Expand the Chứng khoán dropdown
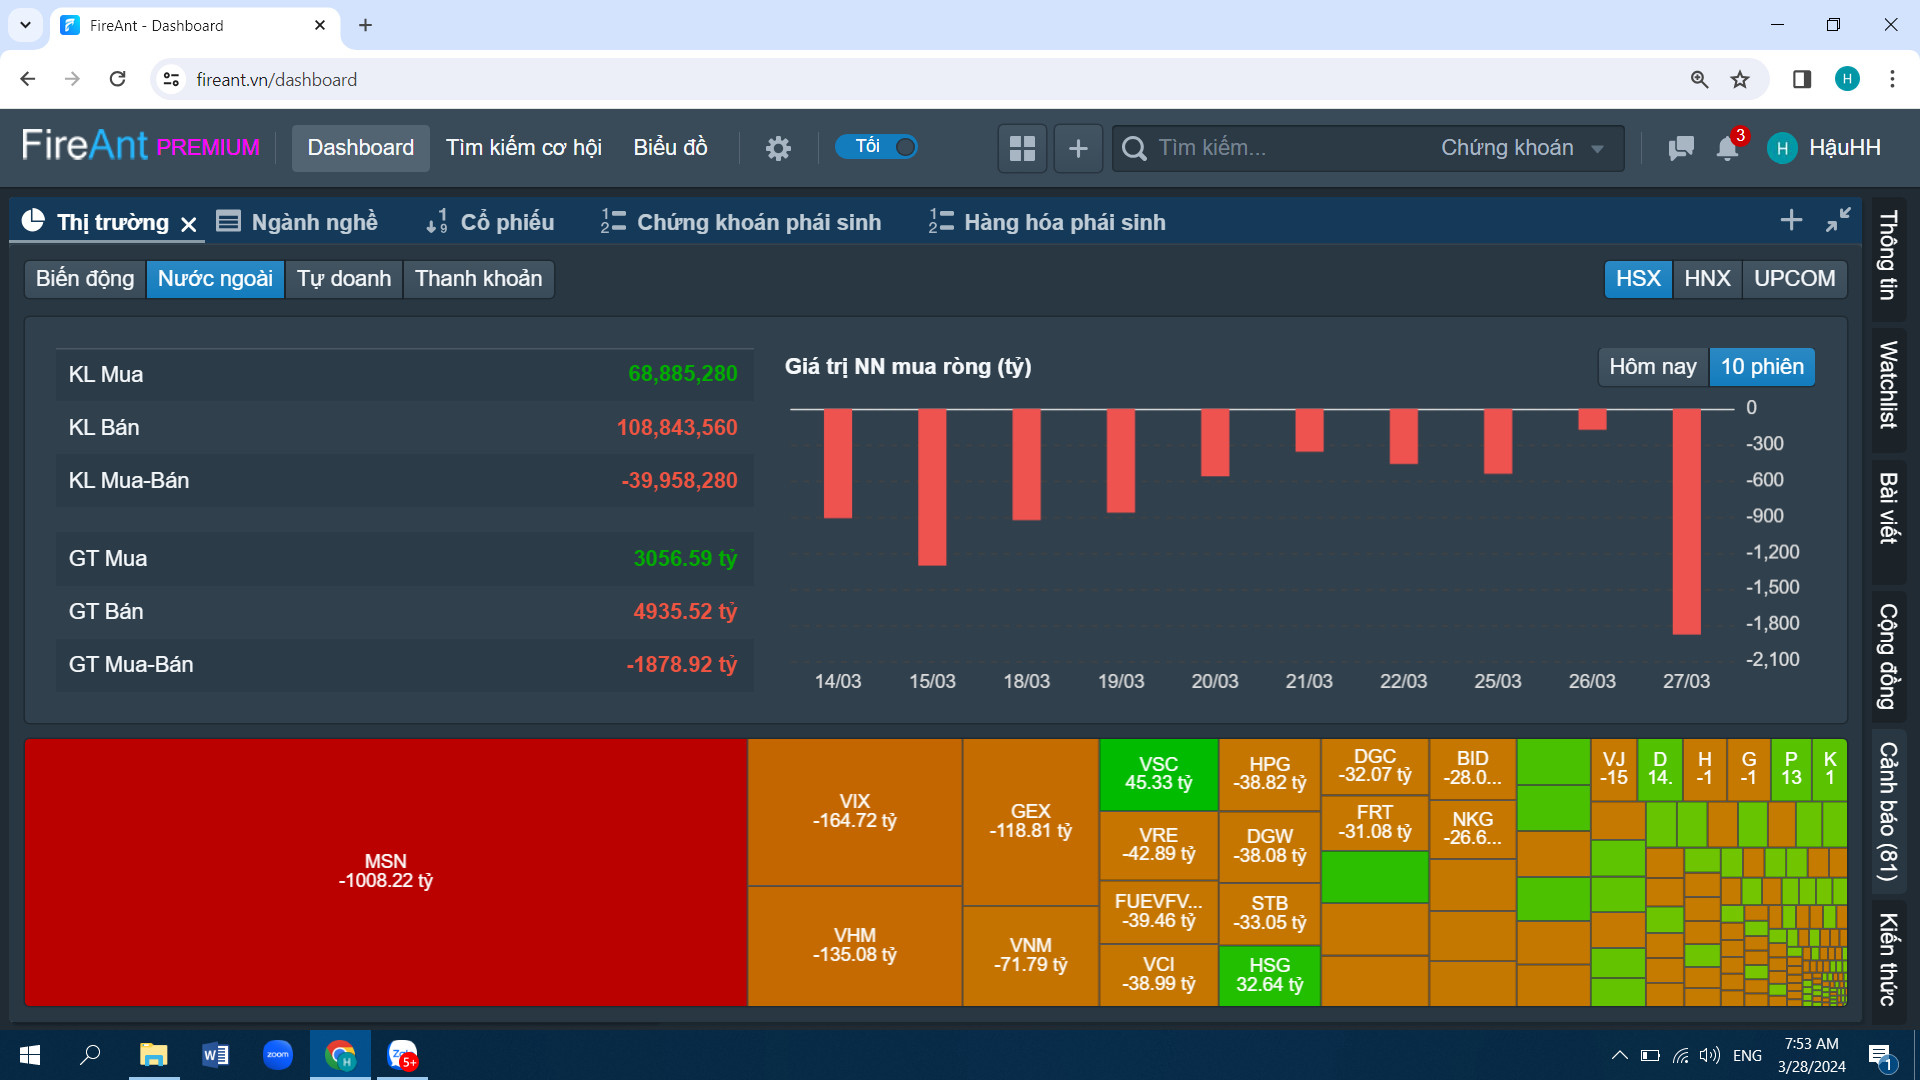Image resolution: width=1920 pixels, height=1080 pixels. (1521, 148)
